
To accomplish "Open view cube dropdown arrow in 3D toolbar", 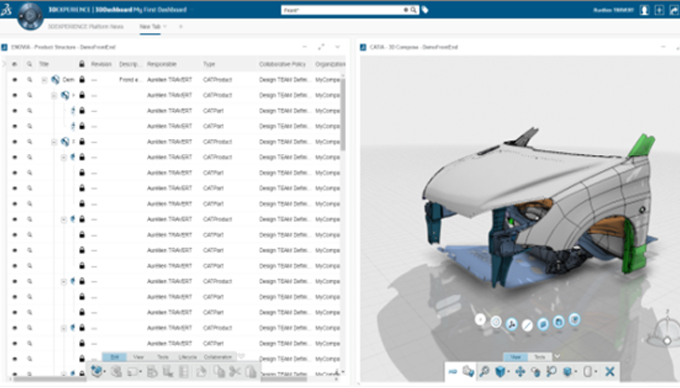I will click(x=508, y=372).
